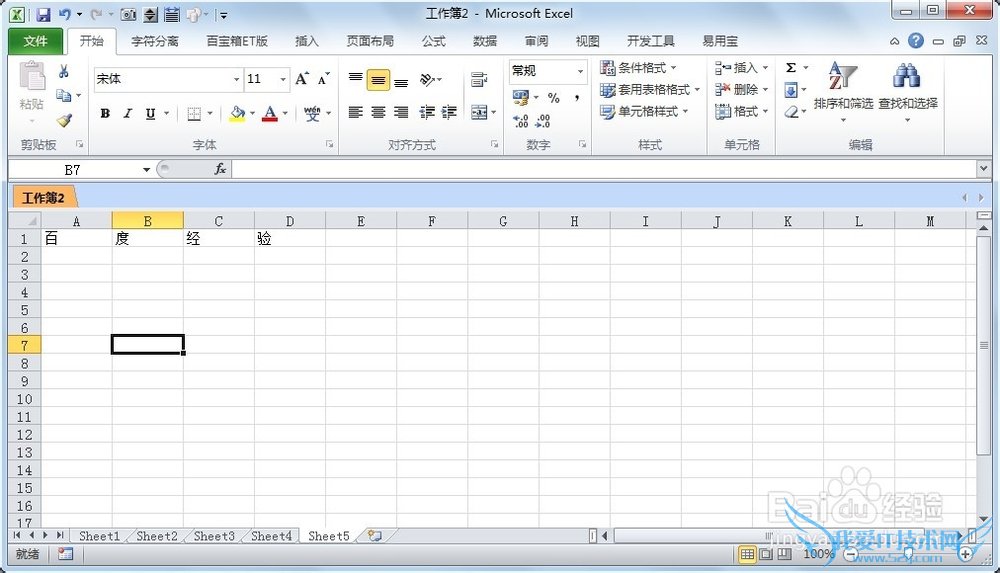Click the Merge and Center icon
Screen dimensions: 1000x573
(x=479, y=113)
